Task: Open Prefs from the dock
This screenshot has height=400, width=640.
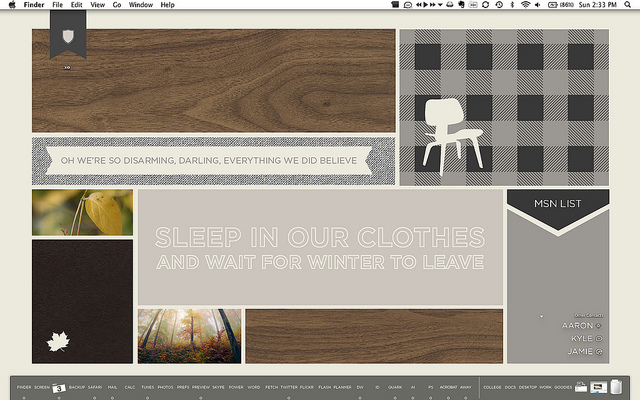Action: [x=183, y=387]
